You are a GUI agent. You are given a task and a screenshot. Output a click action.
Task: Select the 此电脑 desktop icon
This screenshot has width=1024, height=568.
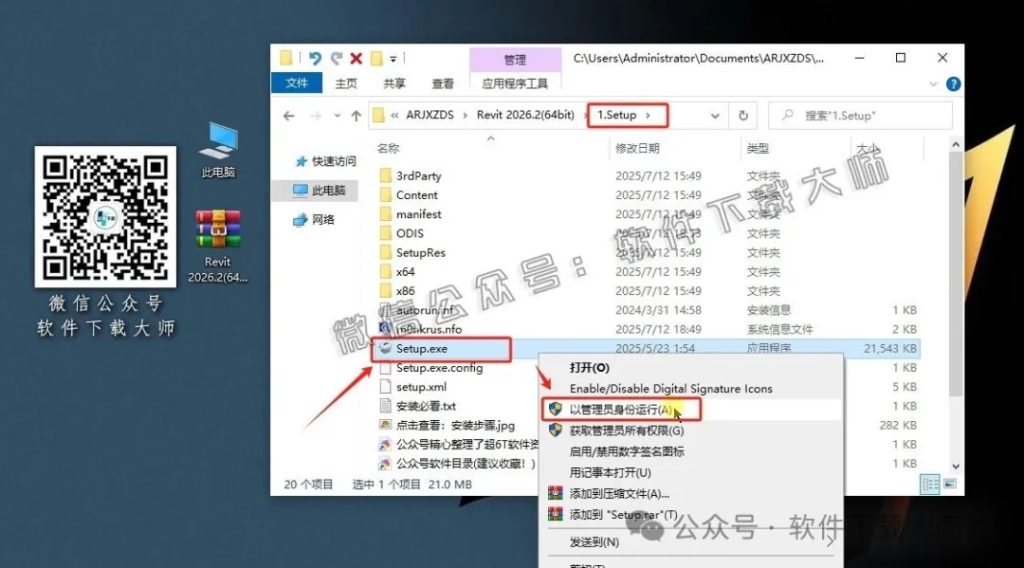pos(218,150)
